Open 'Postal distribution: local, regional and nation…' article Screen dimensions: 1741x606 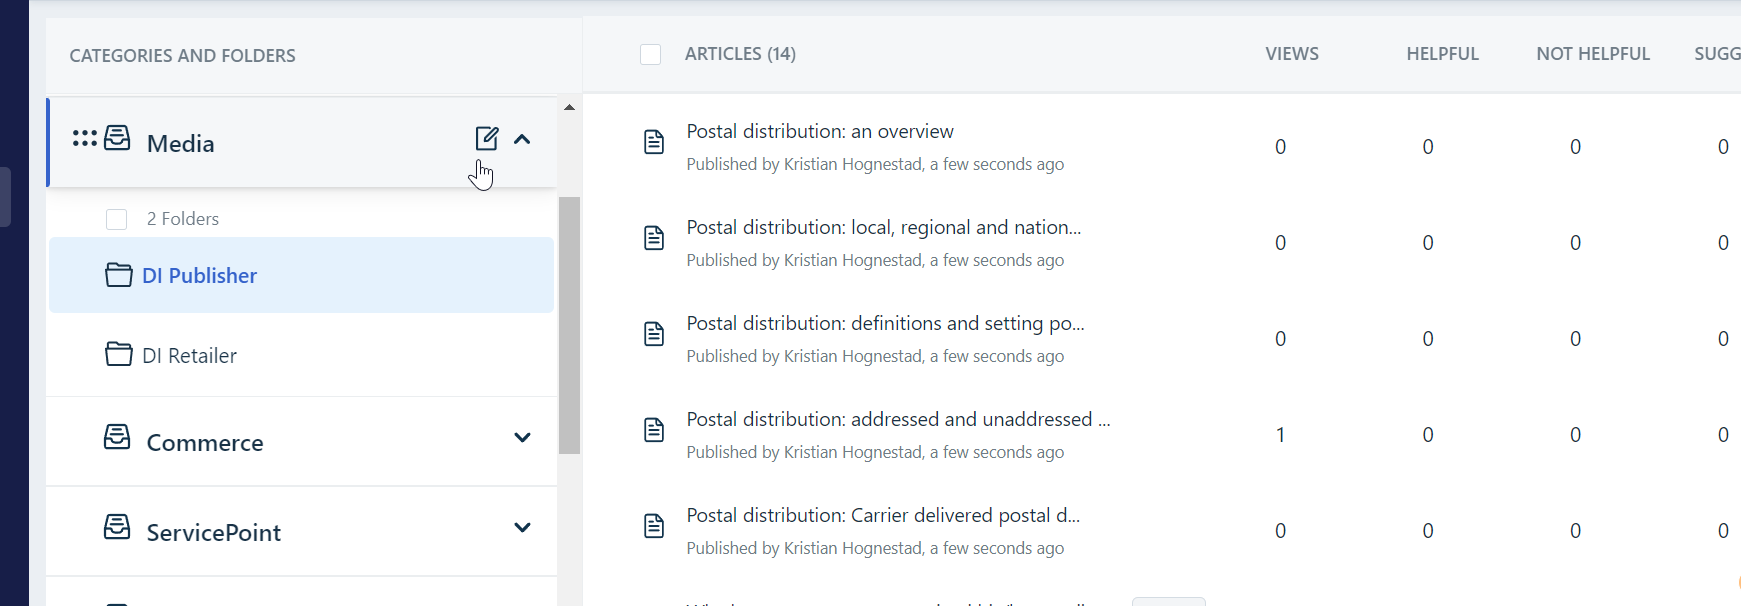(x=884, y=227)
